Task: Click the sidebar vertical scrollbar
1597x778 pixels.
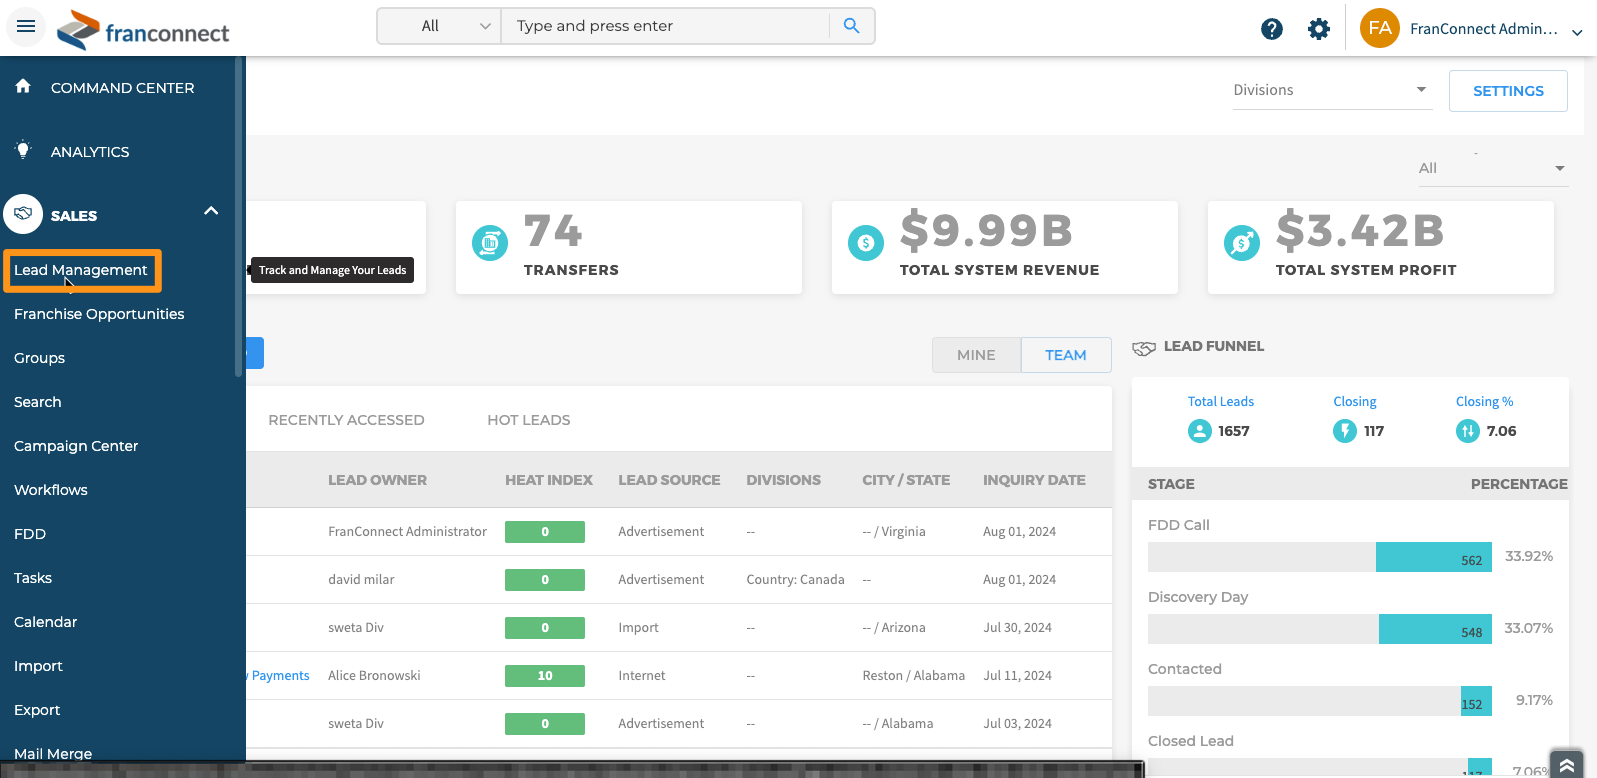Action: (238, 216)
